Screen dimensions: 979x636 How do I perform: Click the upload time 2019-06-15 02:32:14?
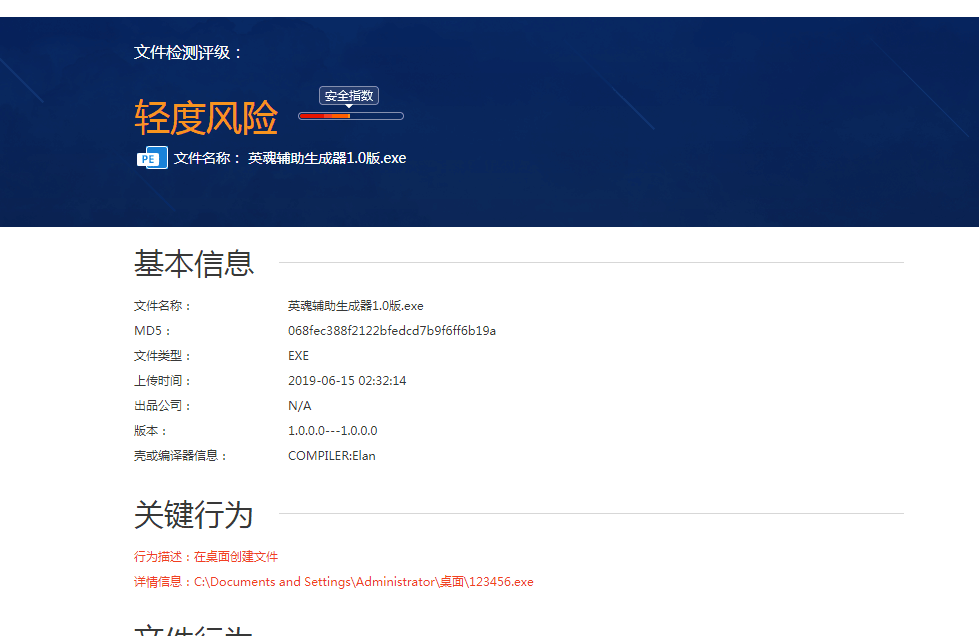[347, 381]
